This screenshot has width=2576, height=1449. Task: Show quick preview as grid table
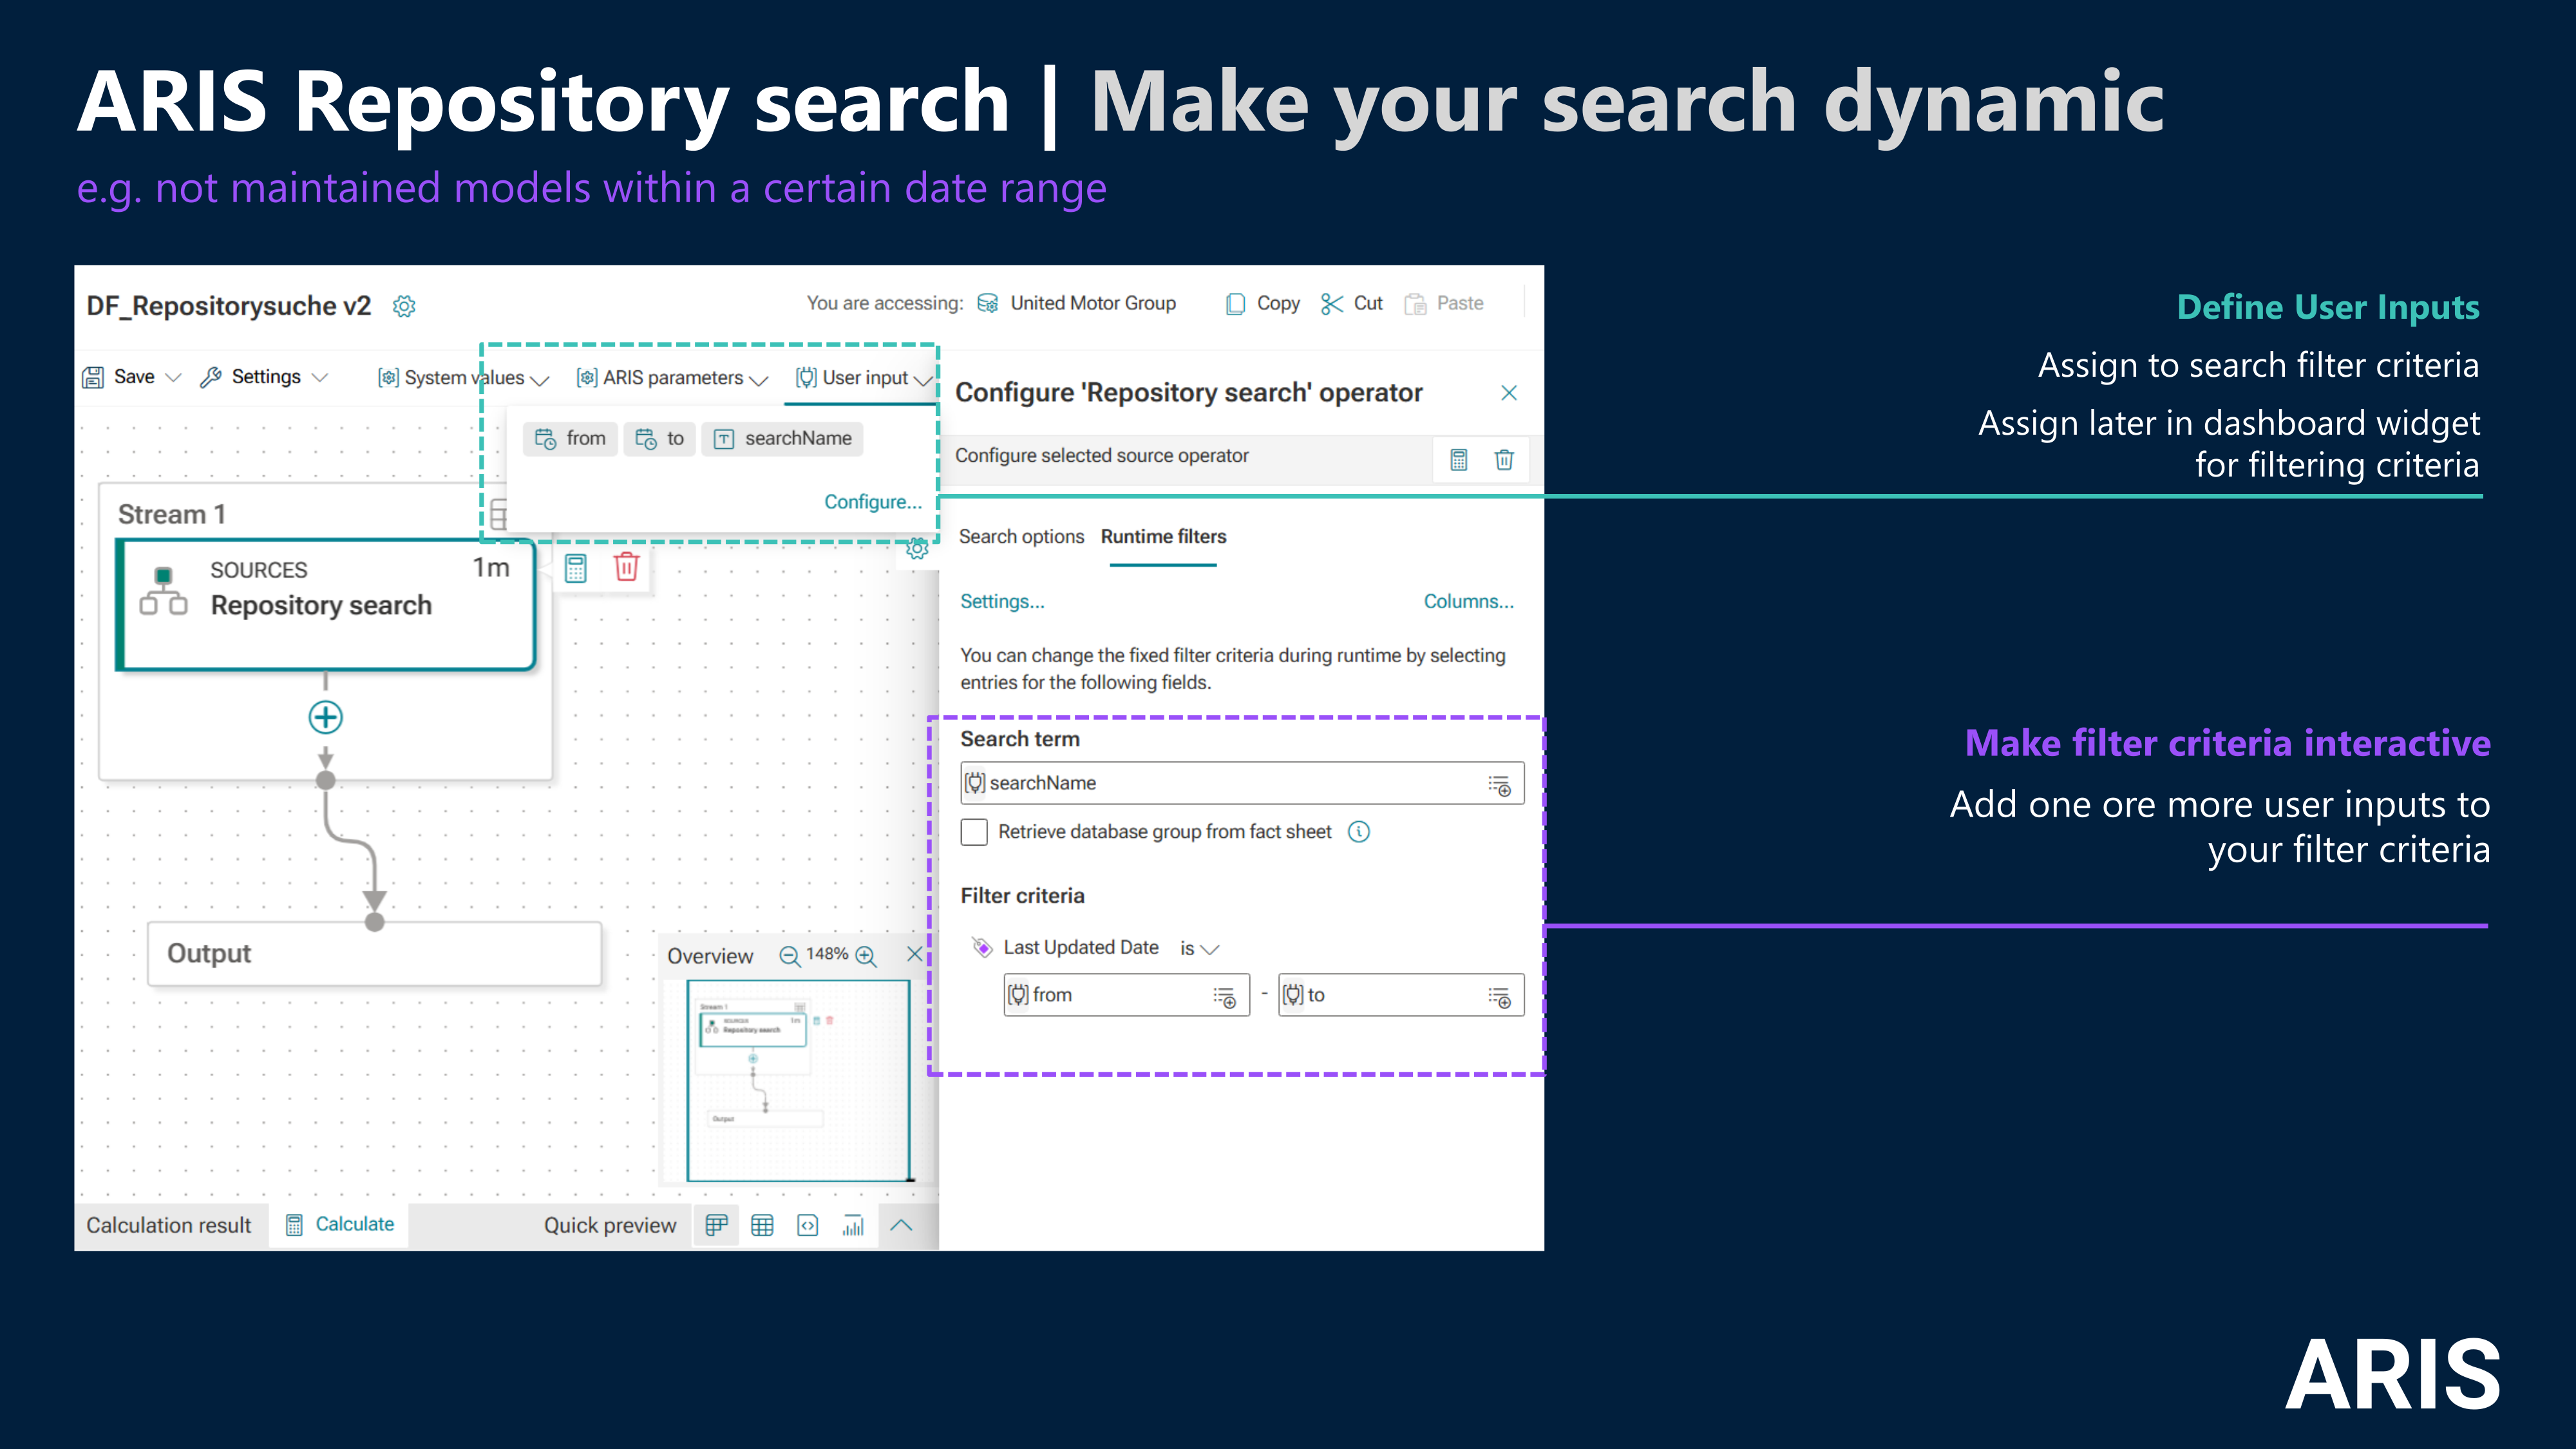tap(762, 1225)
